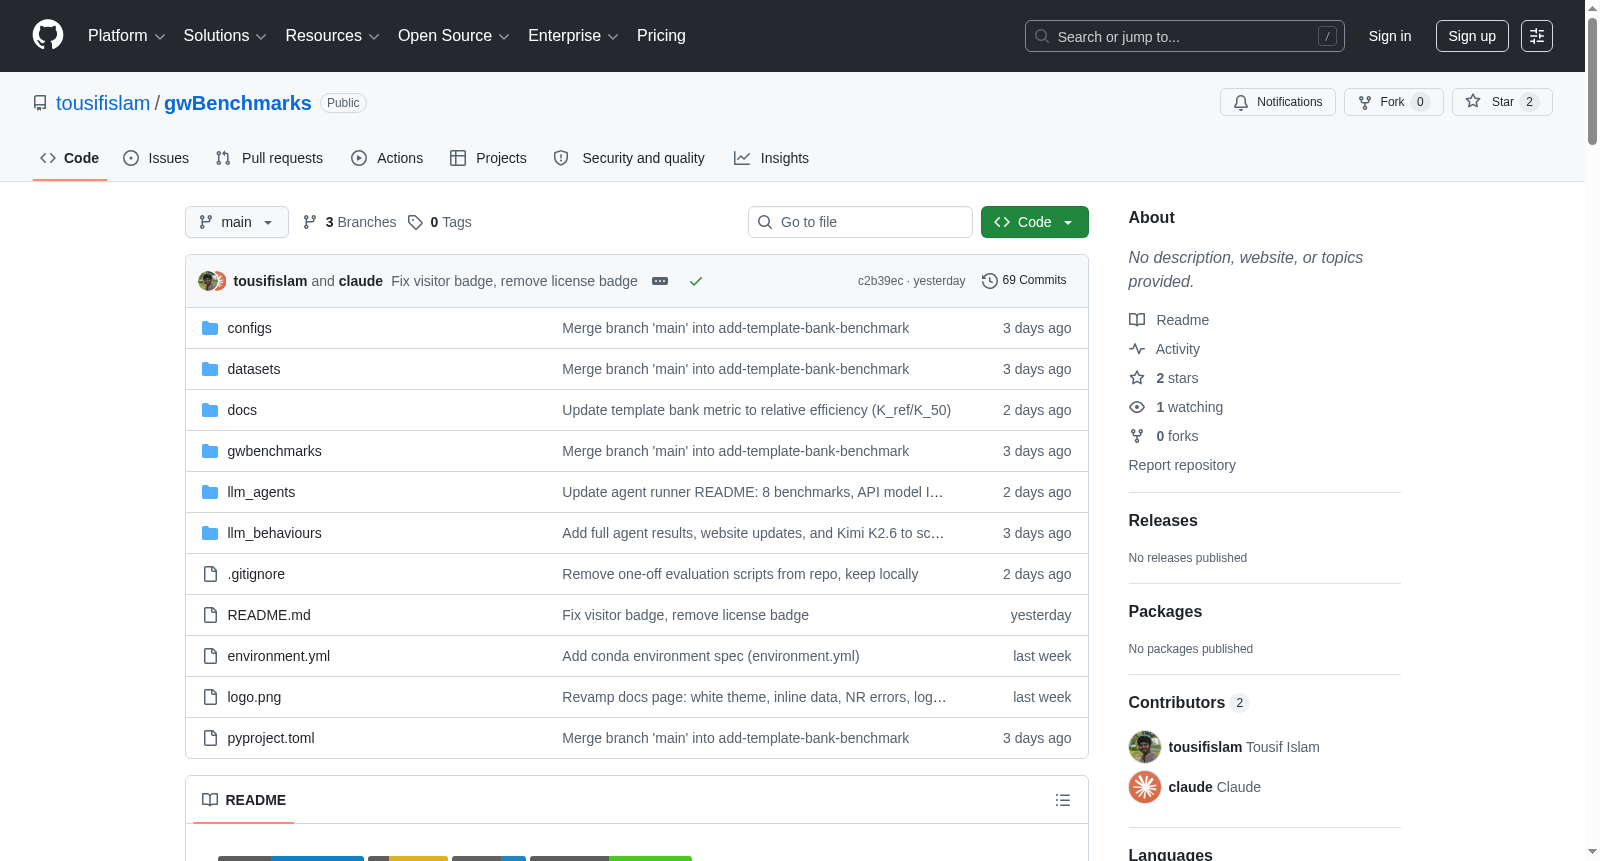Expand the Resources menu

click(332, 36)
